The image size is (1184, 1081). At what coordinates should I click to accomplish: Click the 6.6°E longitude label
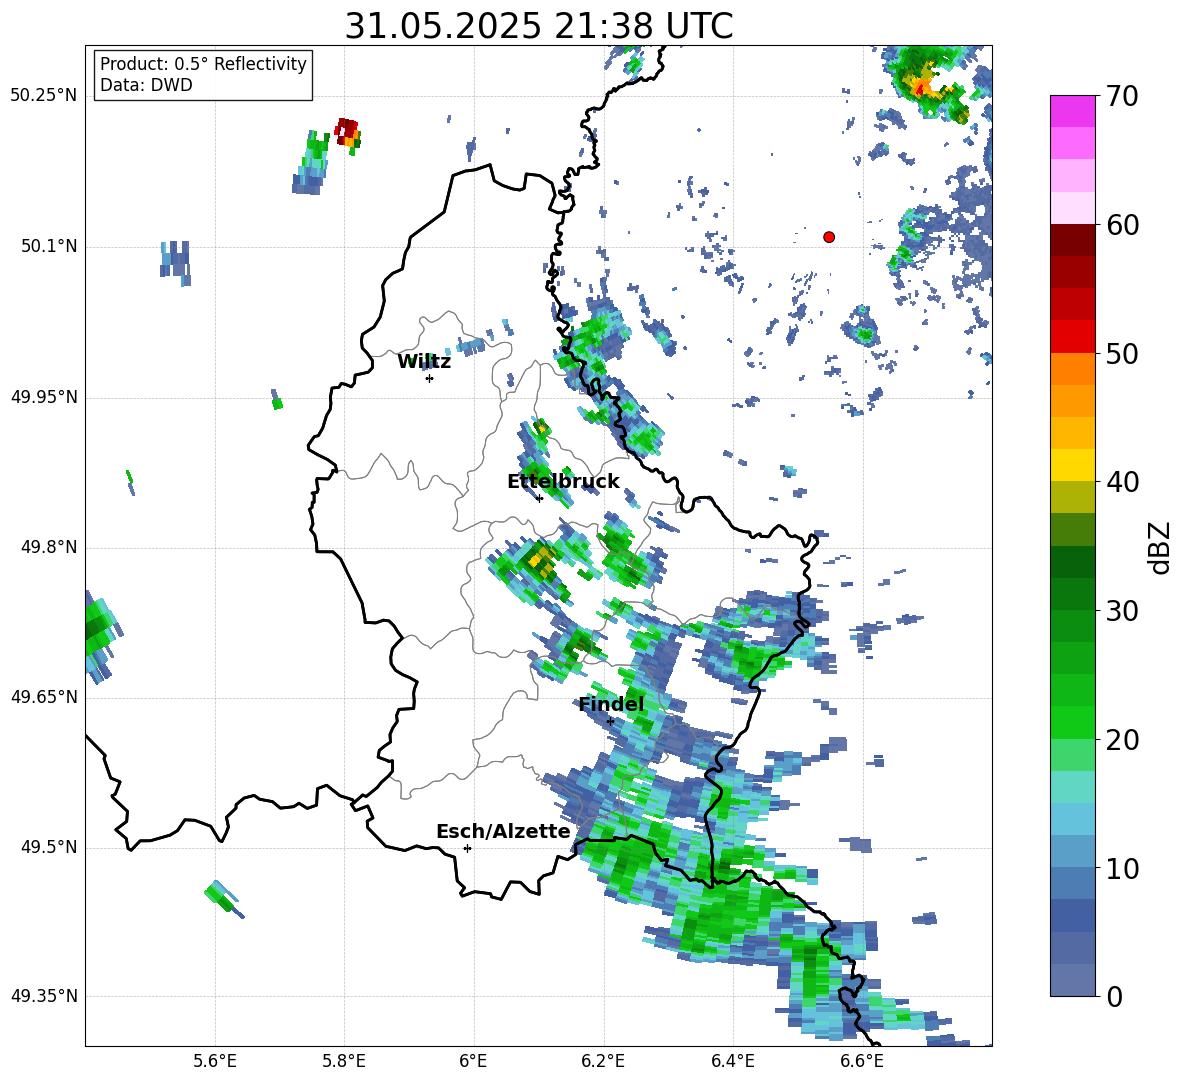[862, 1061]
